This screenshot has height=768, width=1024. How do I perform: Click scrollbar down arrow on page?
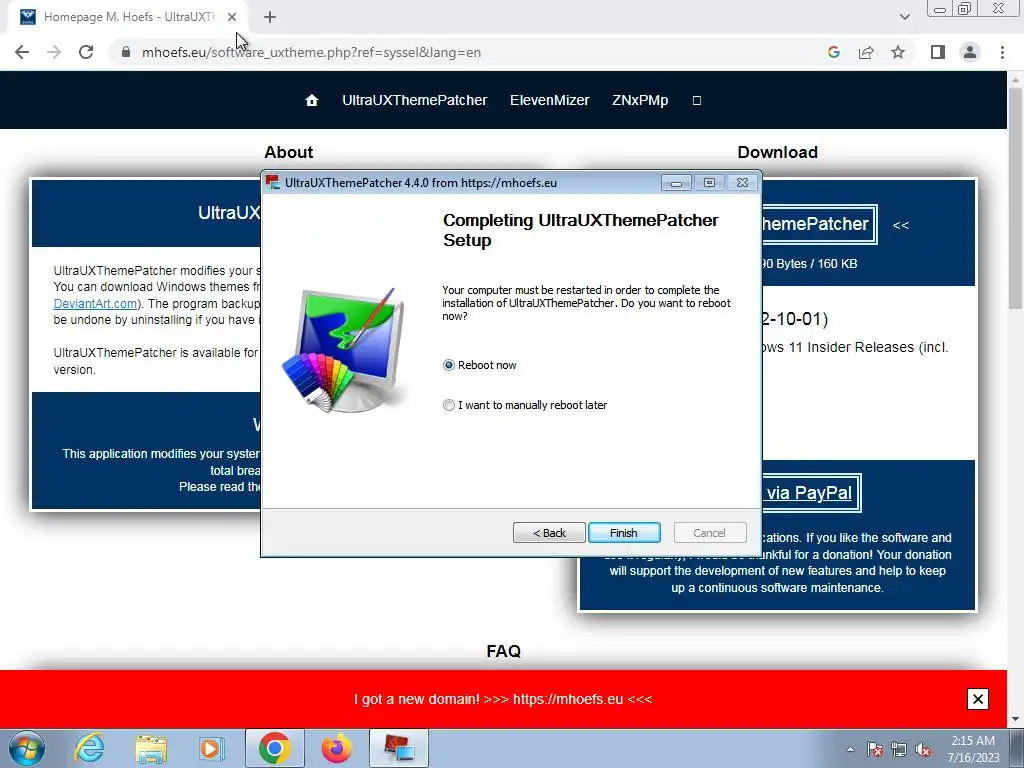pyautogui.click(x=1016, y=720)
